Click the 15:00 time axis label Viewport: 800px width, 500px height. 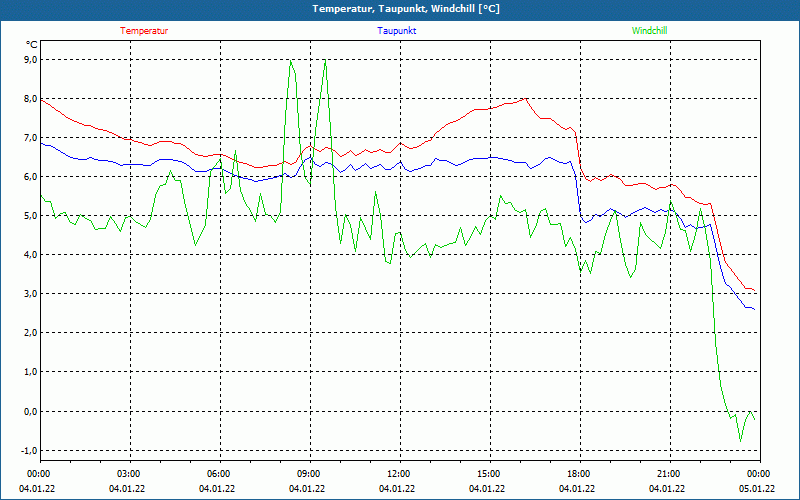point(489,474)
